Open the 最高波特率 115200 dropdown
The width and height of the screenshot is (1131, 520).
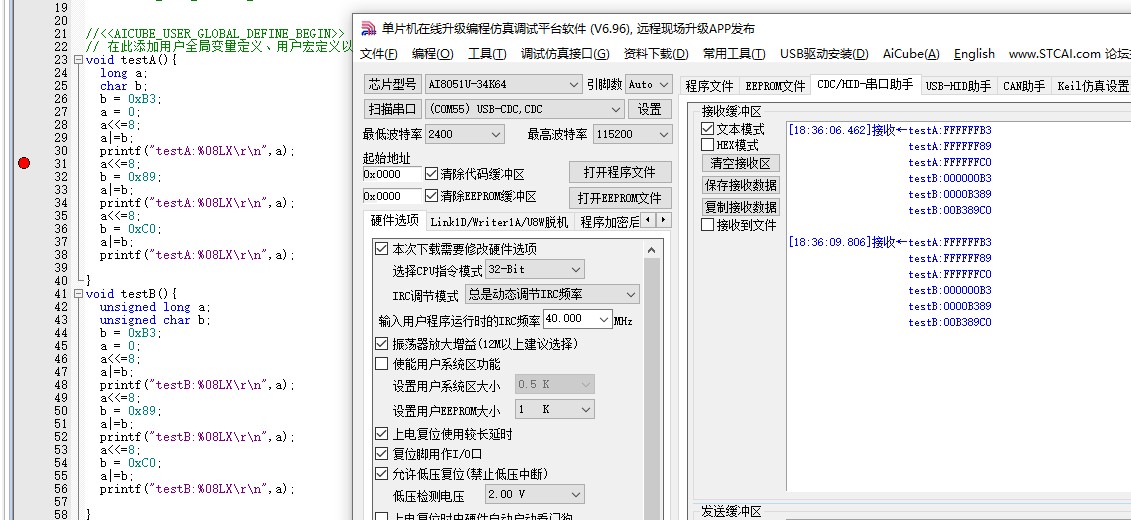click(x=633, y=135)
